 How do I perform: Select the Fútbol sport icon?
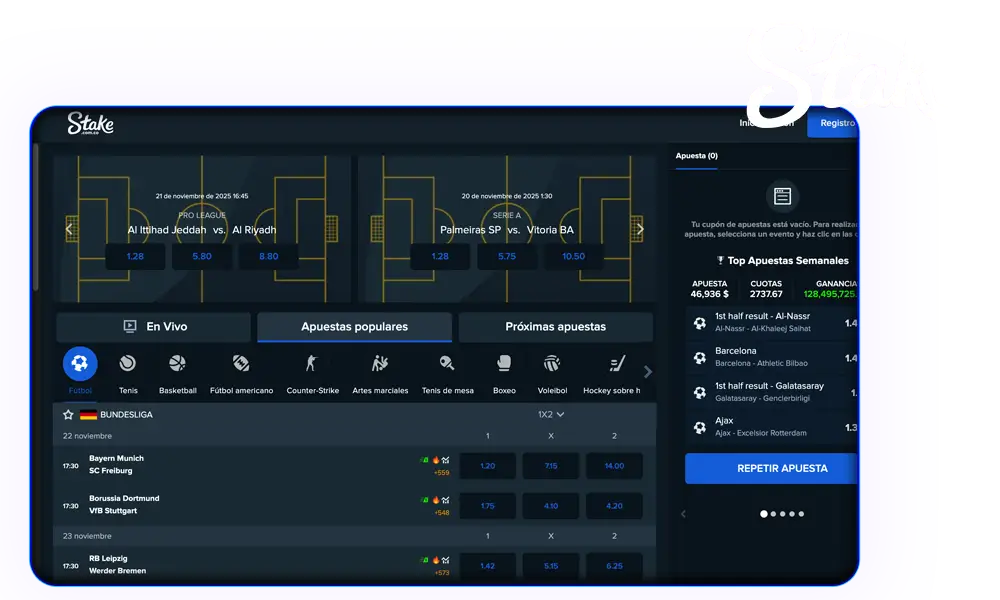click(80, 364)
